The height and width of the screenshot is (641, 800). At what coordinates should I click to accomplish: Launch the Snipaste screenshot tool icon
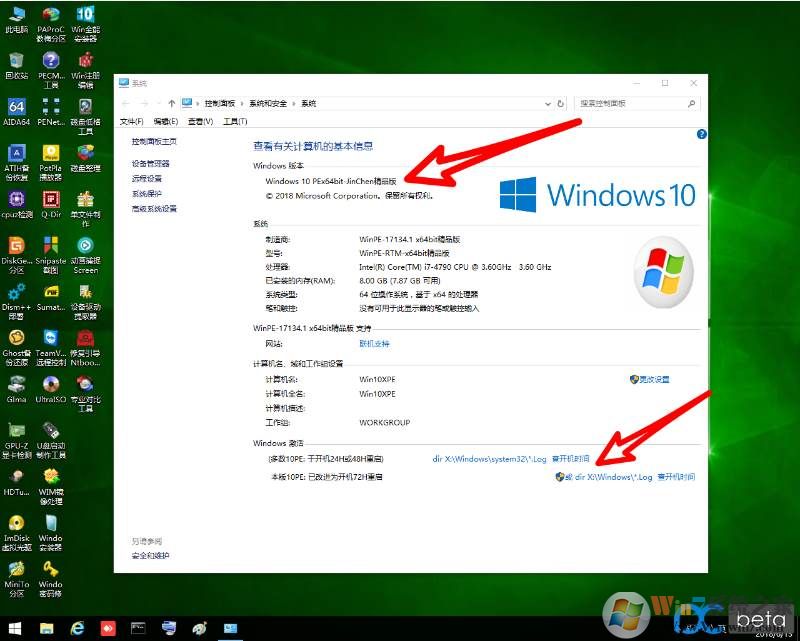click(x=50, y=246)
